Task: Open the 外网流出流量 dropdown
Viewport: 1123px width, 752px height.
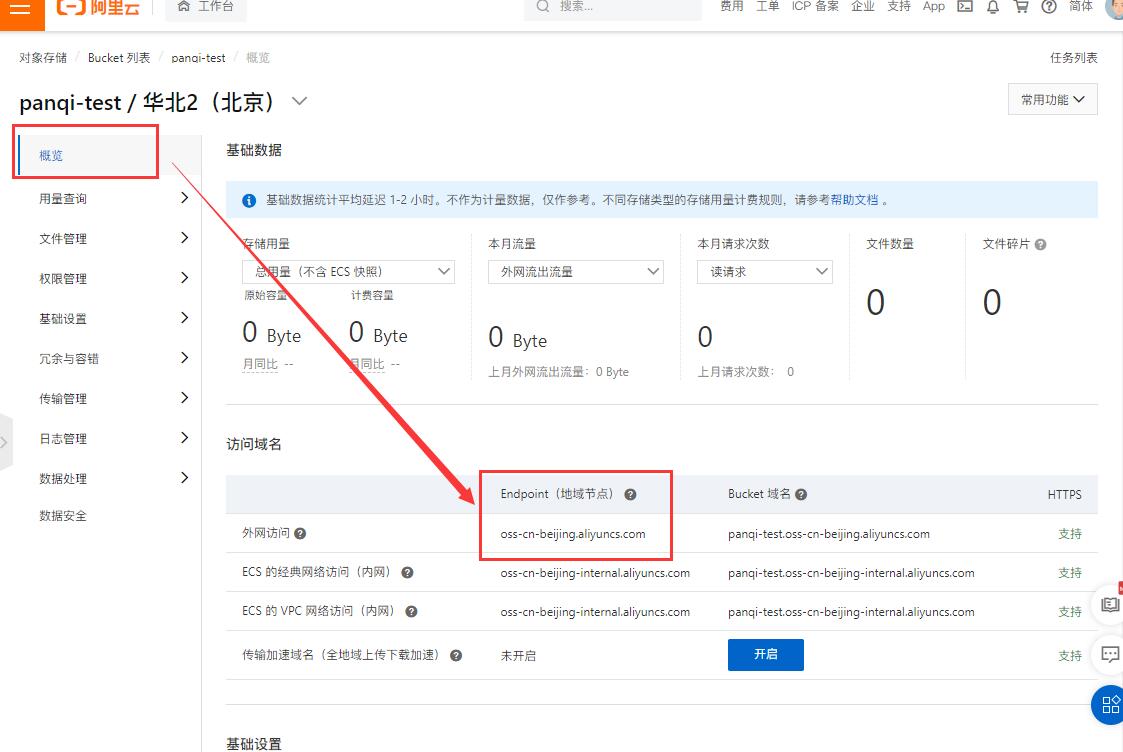Action: 576,271
